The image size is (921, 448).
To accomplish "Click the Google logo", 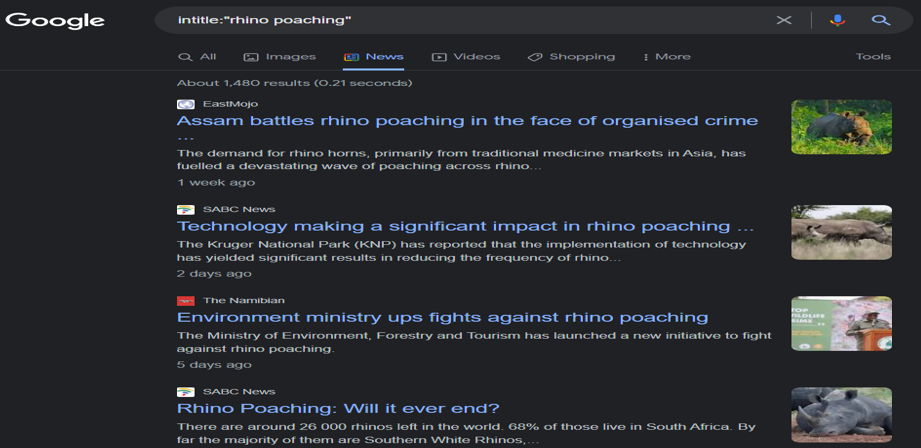I will click(x=55, y=21).
